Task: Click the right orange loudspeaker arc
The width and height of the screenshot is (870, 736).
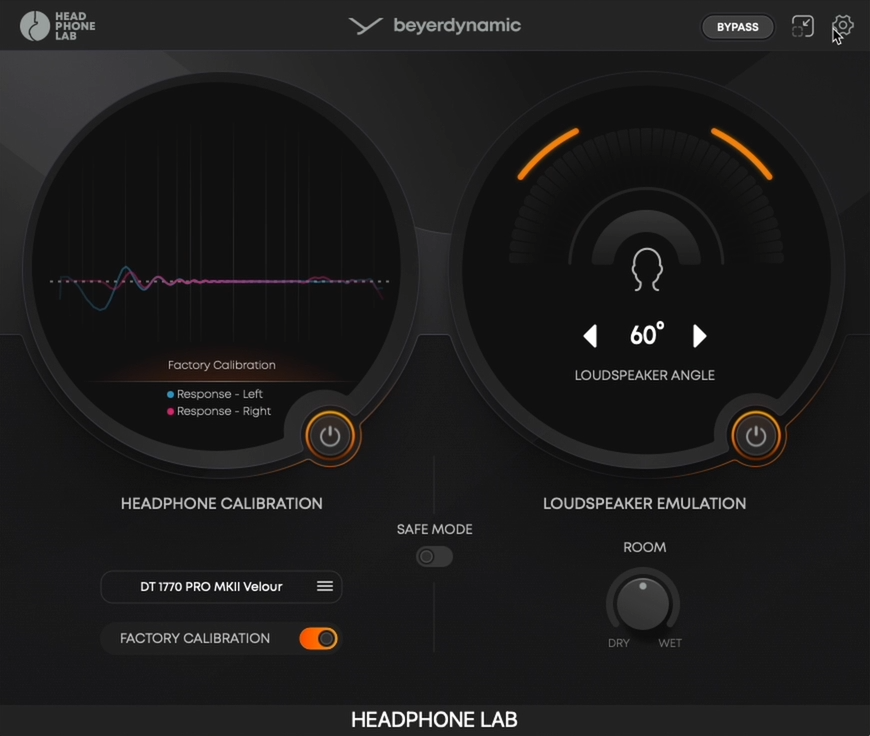Action: [x=742, y=154]
